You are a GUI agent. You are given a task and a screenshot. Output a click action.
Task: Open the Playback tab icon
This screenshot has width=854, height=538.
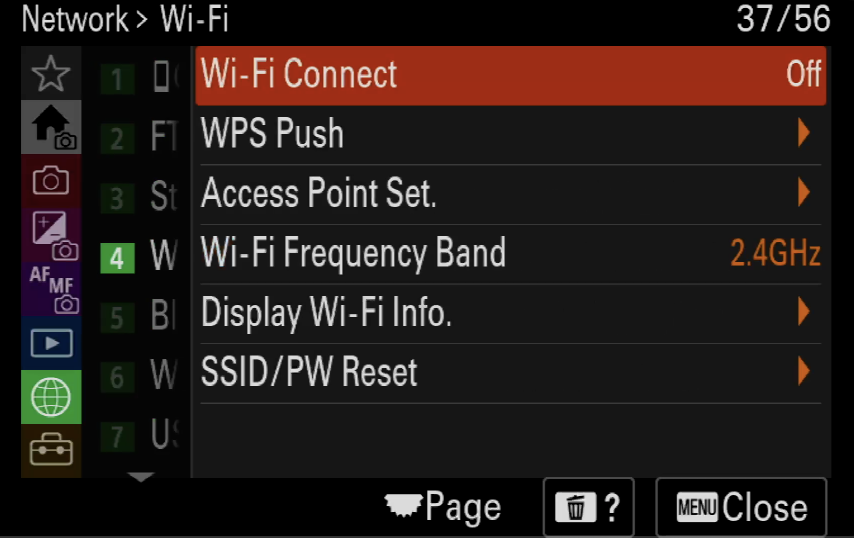click(51, 343)
